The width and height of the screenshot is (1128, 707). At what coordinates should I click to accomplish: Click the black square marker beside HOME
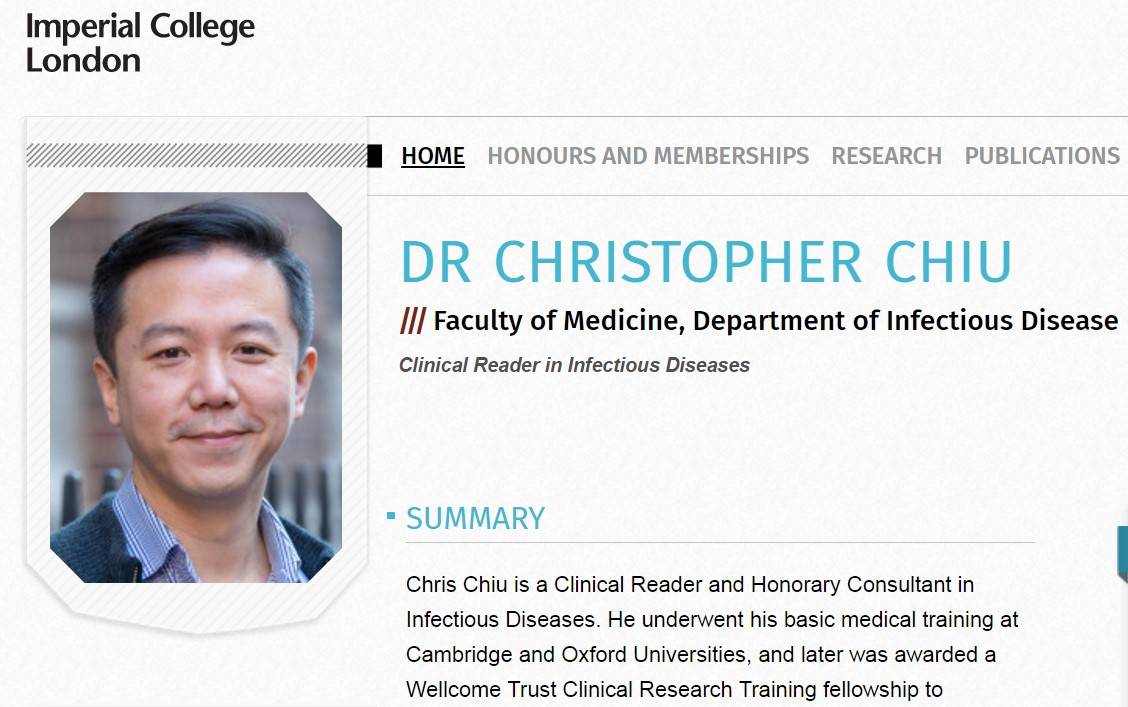tap(375, 156)
